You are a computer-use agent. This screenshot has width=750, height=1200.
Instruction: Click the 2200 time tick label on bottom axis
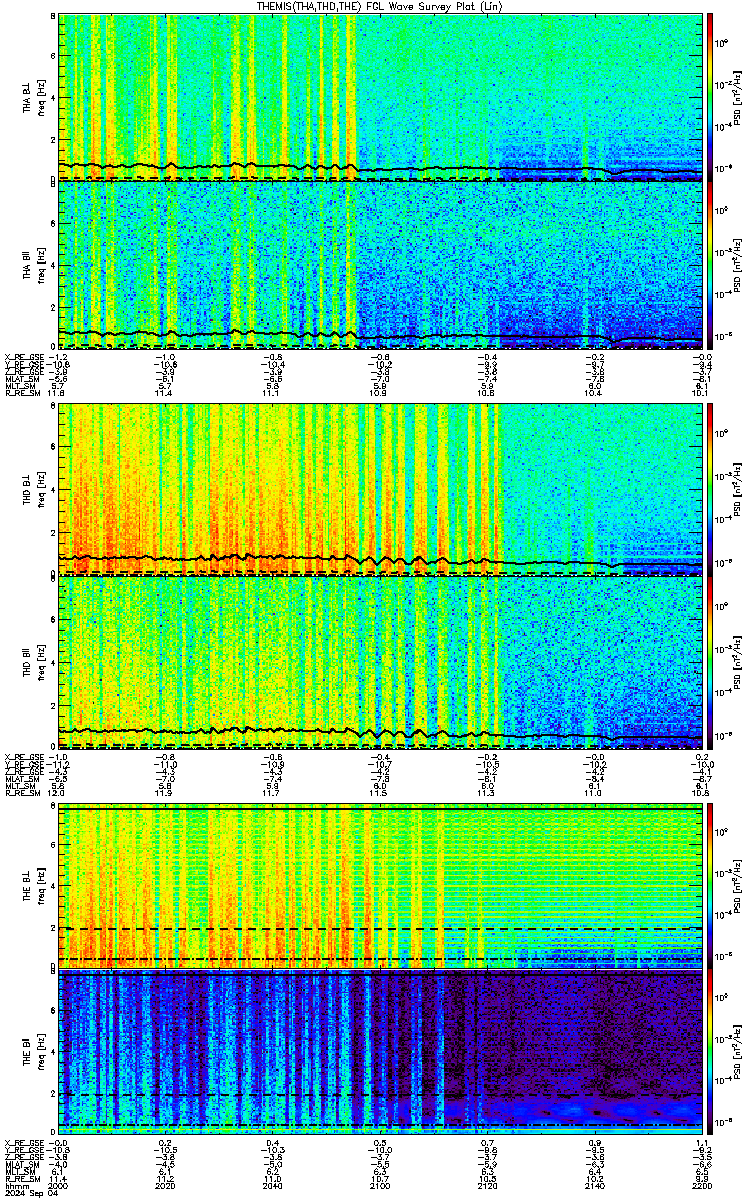[x=702, y=1187]
